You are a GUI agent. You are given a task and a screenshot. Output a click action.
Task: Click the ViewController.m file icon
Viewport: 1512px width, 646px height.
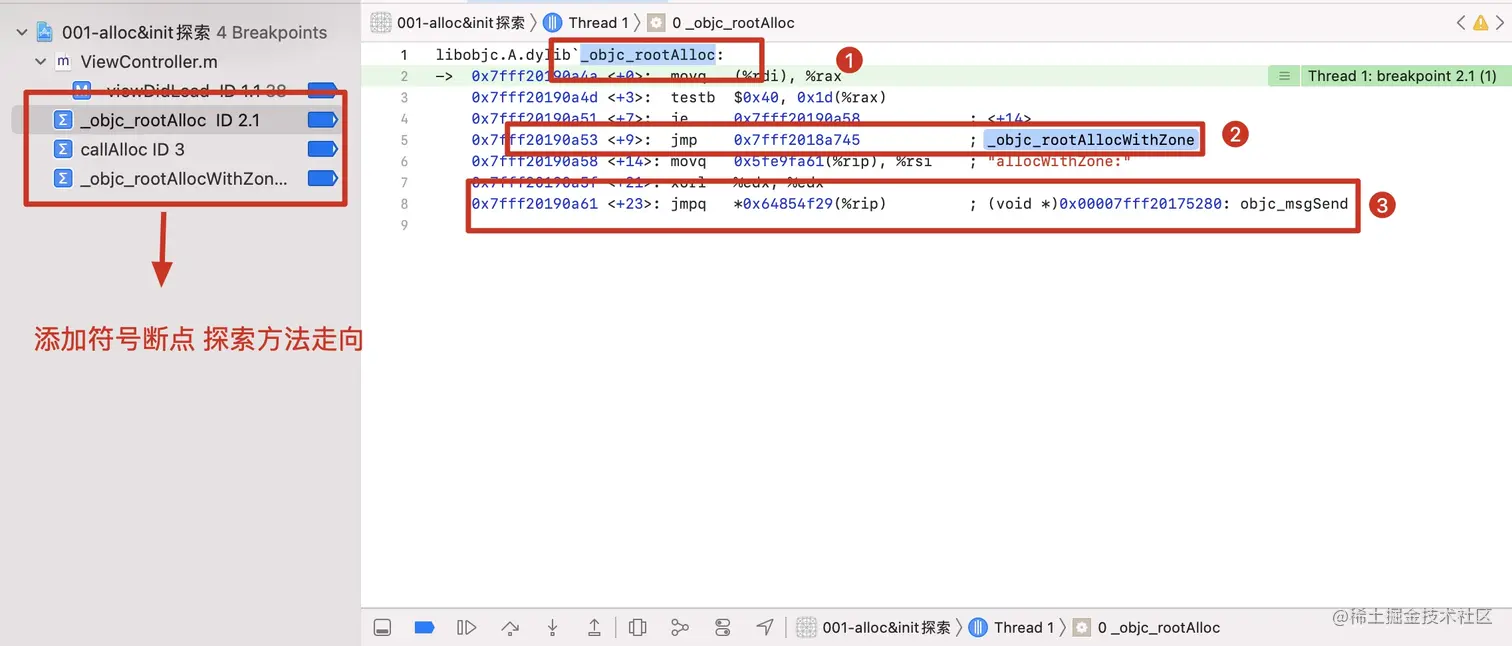[63, 62]
